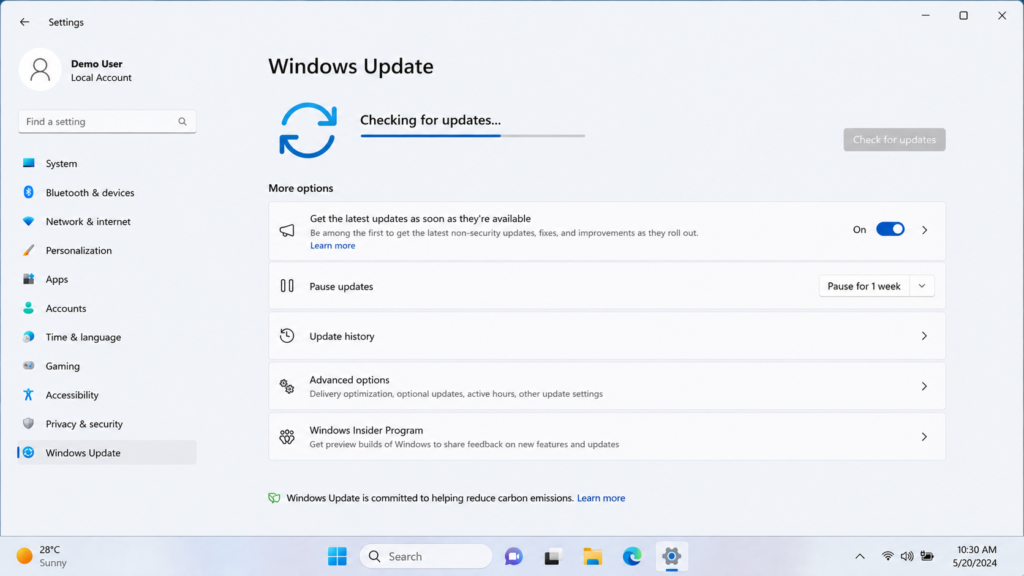Launch Microsoft Edge from taskbar
1024x576 pixels.
pyautogui.click(x=632, y=556)
